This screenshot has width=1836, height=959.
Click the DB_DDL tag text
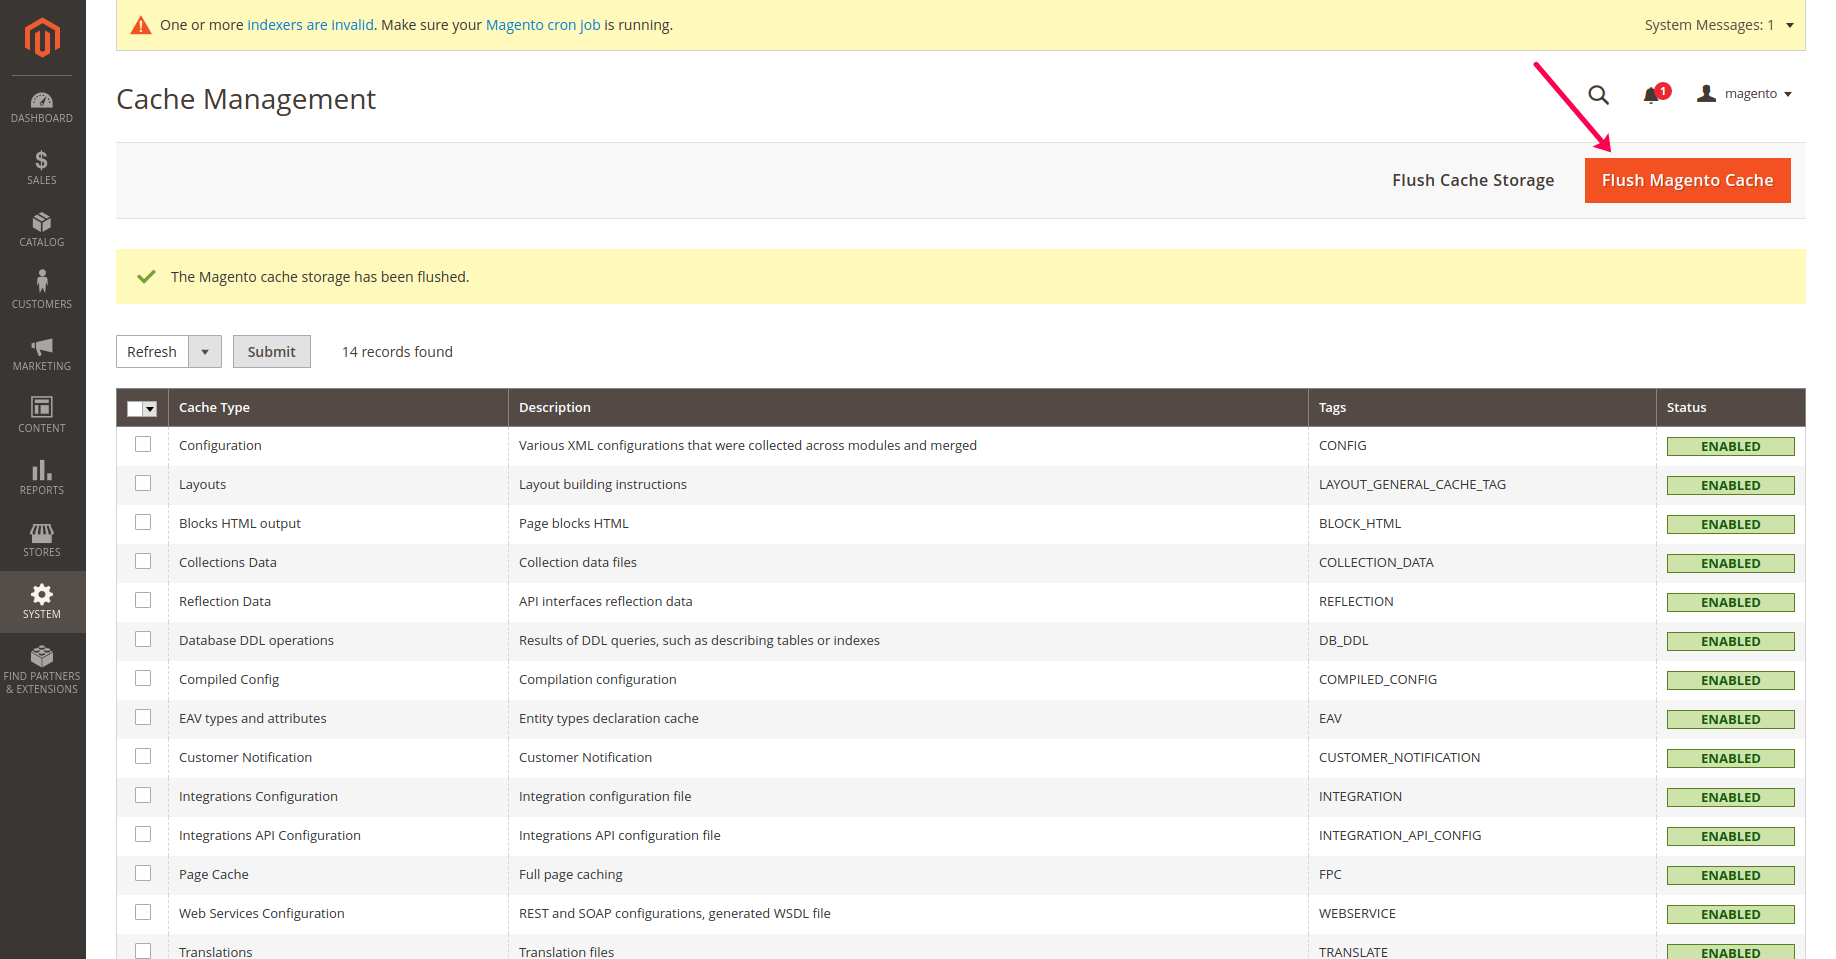click(1344, 641)
